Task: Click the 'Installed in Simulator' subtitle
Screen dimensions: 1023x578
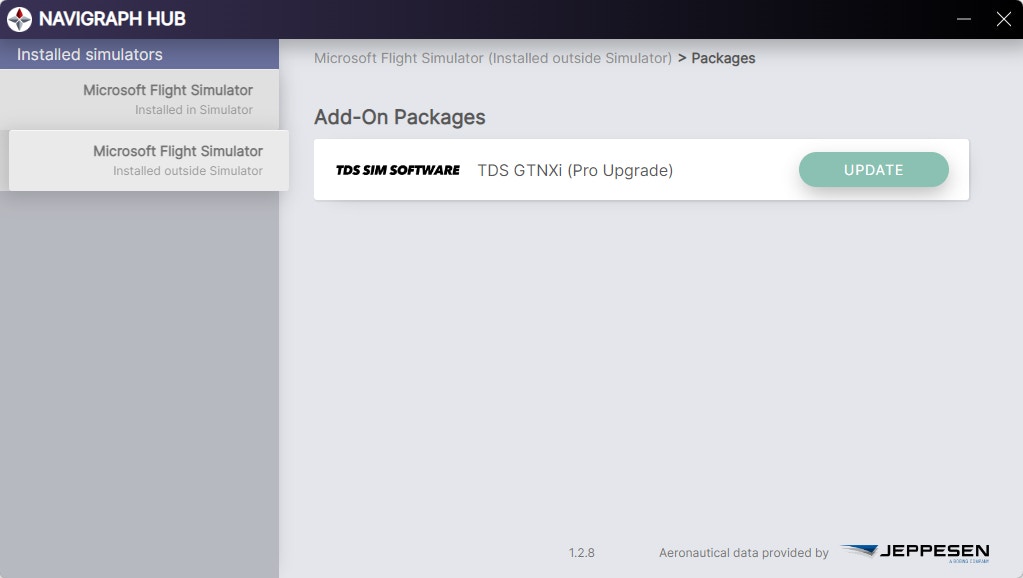Action: coord(194,110)
